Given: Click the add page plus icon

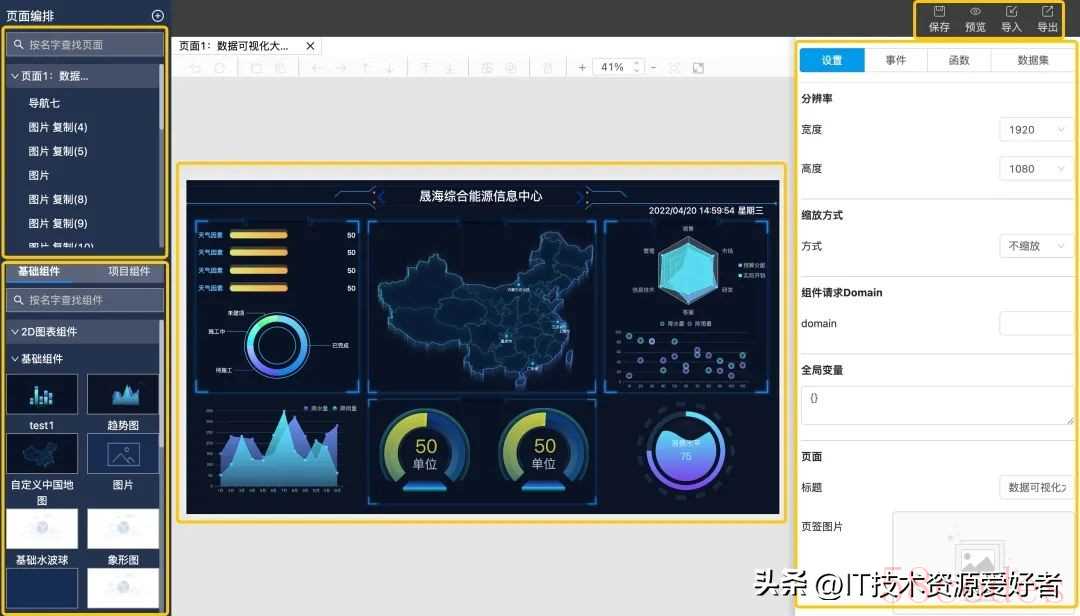Looking at the screenshot, I should click(157, 15).
